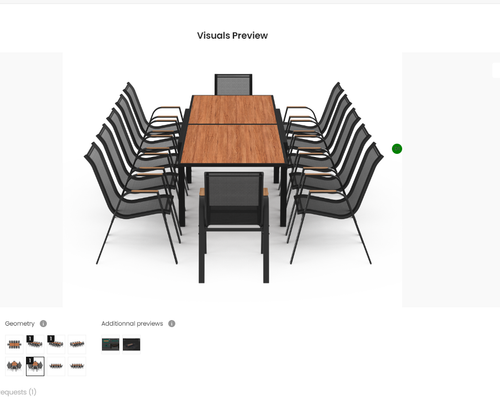Click the white button at the right edge
The image size is (500, 400).
click(x=496, y=70)
